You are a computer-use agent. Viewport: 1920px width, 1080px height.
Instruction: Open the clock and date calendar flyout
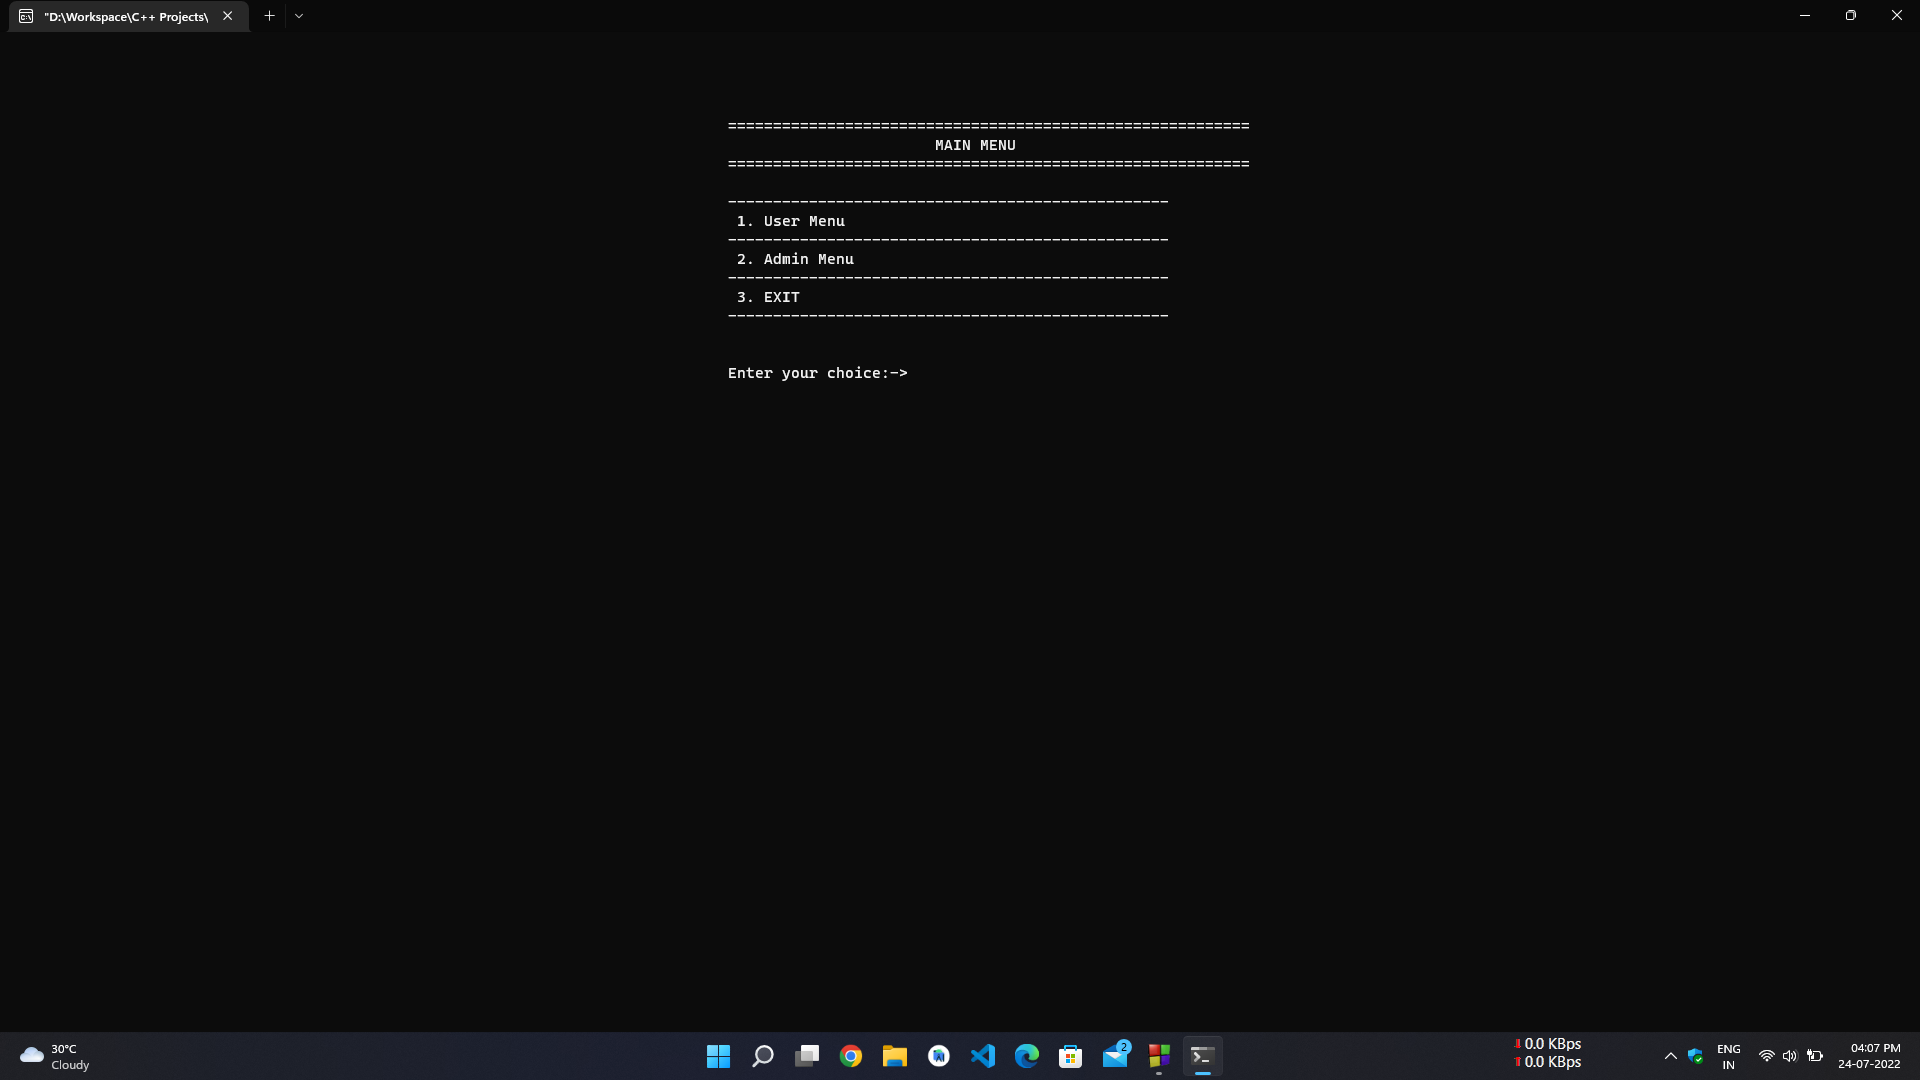coord(1868,1056)
